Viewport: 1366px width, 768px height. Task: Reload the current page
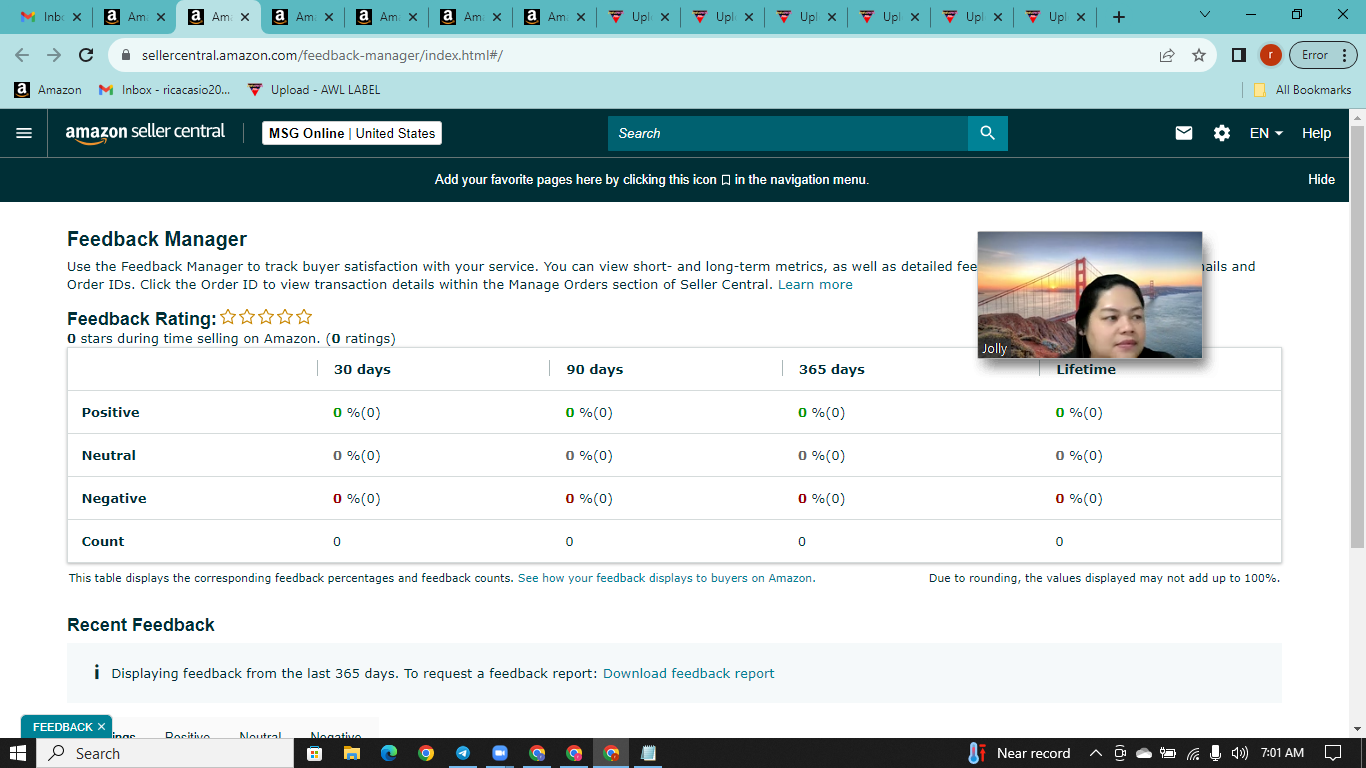click(x=86, y=55)
